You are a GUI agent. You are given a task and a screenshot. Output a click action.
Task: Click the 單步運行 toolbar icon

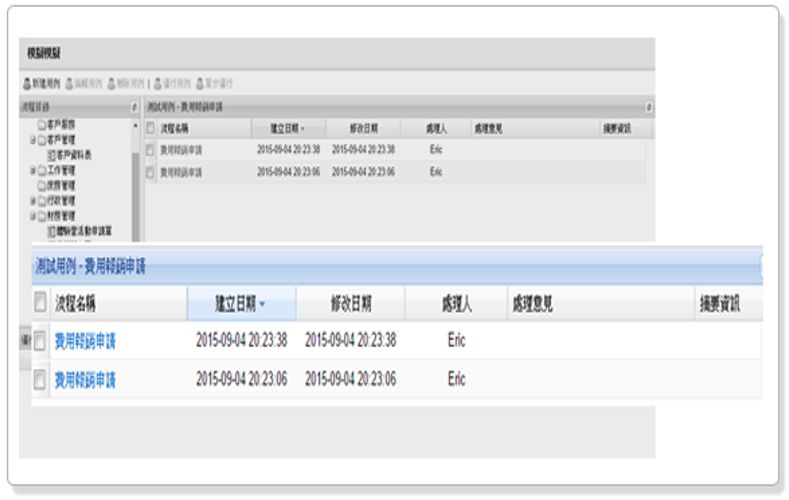coord(201,83)
